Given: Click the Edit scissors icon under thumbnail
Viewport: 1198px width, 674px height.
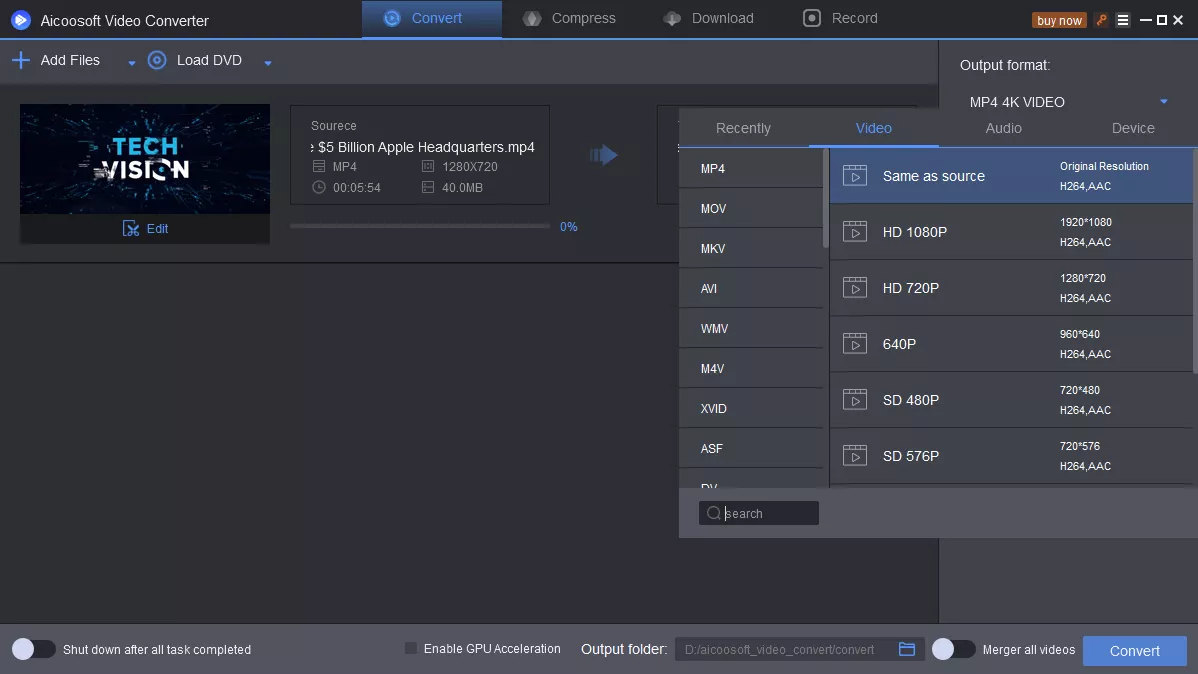Looking at the screenshot, I should pyautogui.click(x=131, y=229).
